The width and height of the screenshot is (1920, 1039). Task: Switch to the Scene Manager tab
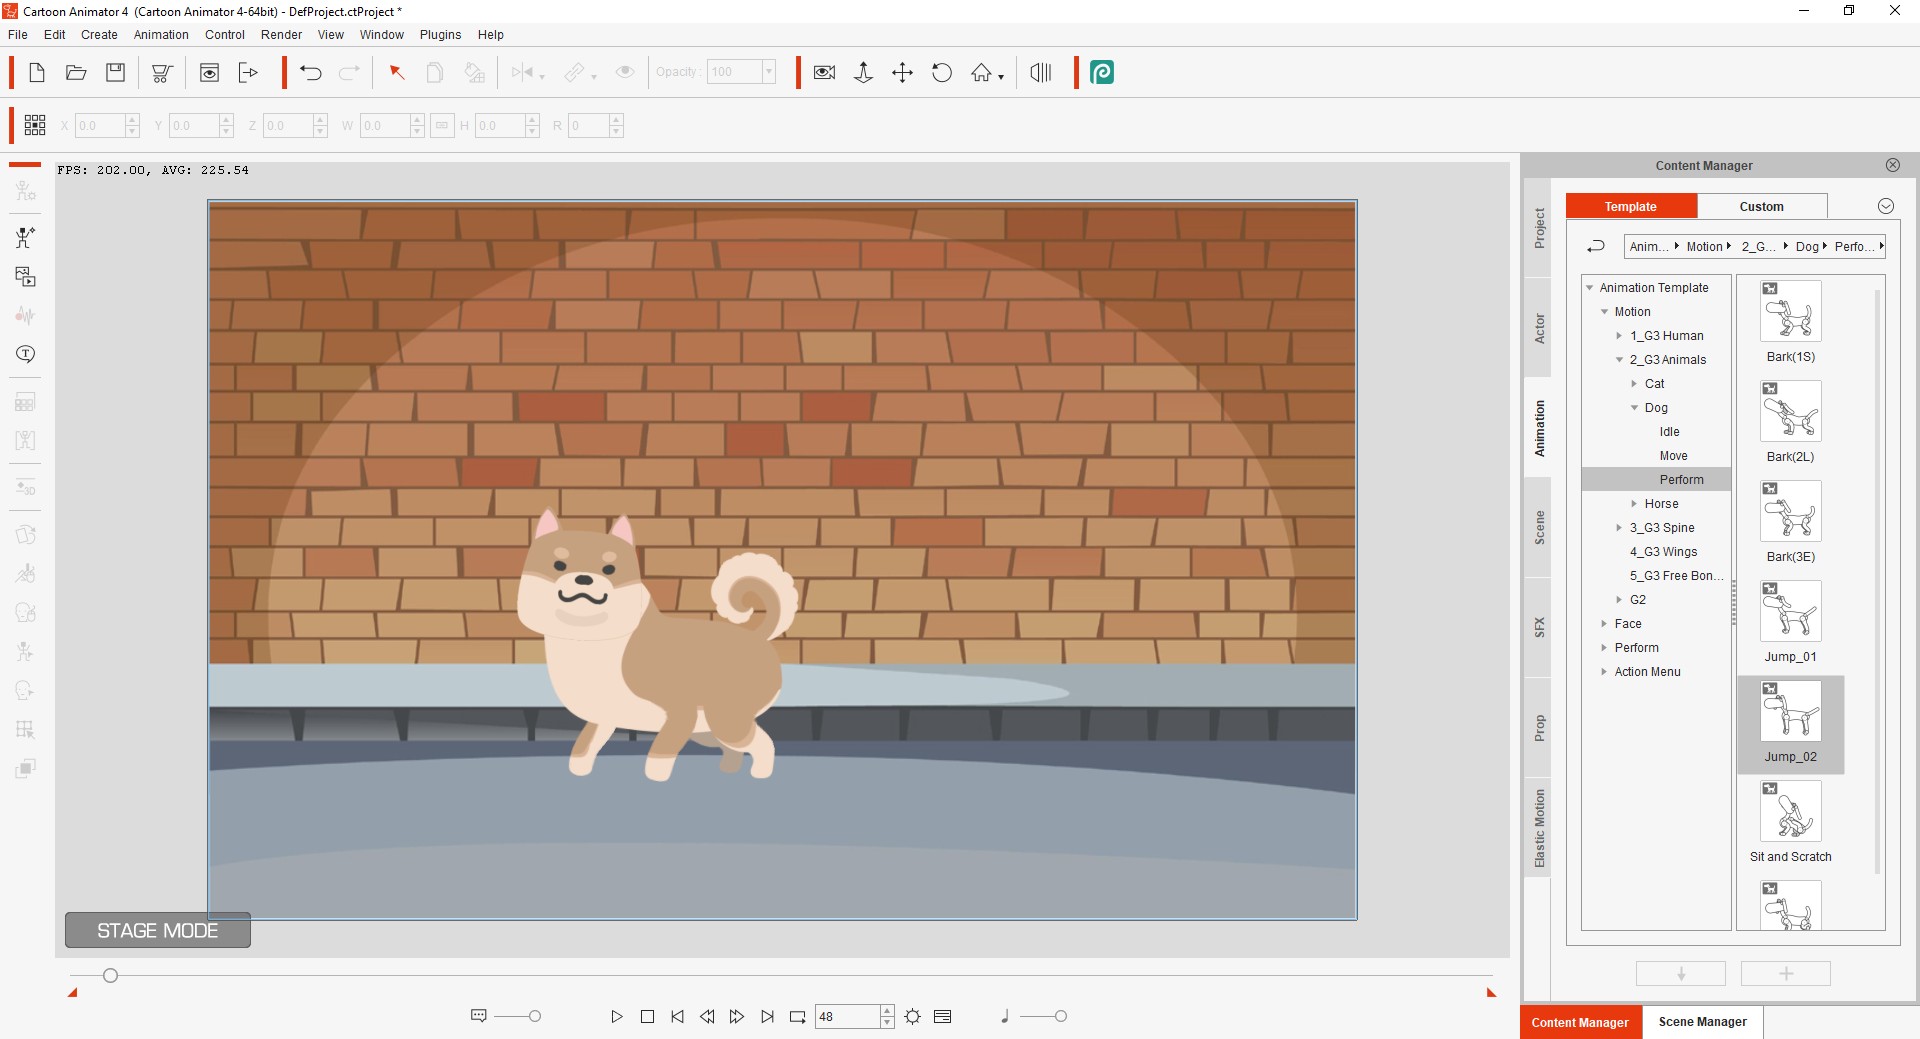(1702, 1022)
